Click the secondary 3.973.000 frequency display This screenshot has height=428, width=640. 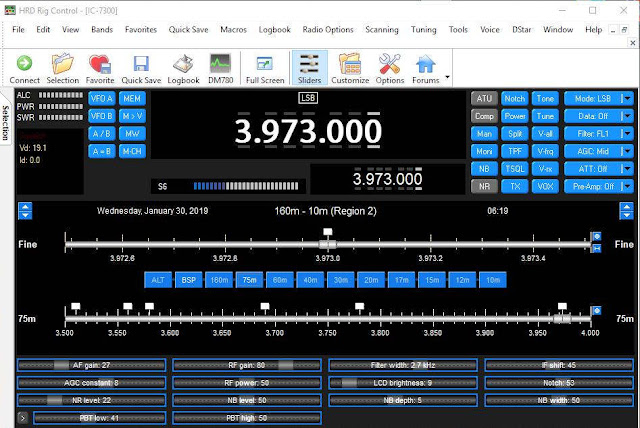pyautogui.click(x=387, y=179)
